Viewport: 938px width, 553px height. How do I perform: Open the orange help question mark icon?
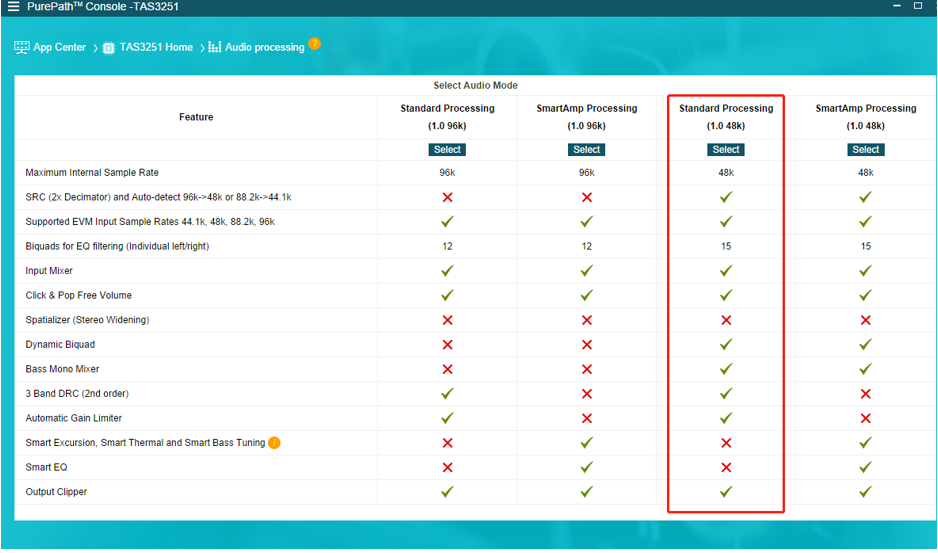315,44
